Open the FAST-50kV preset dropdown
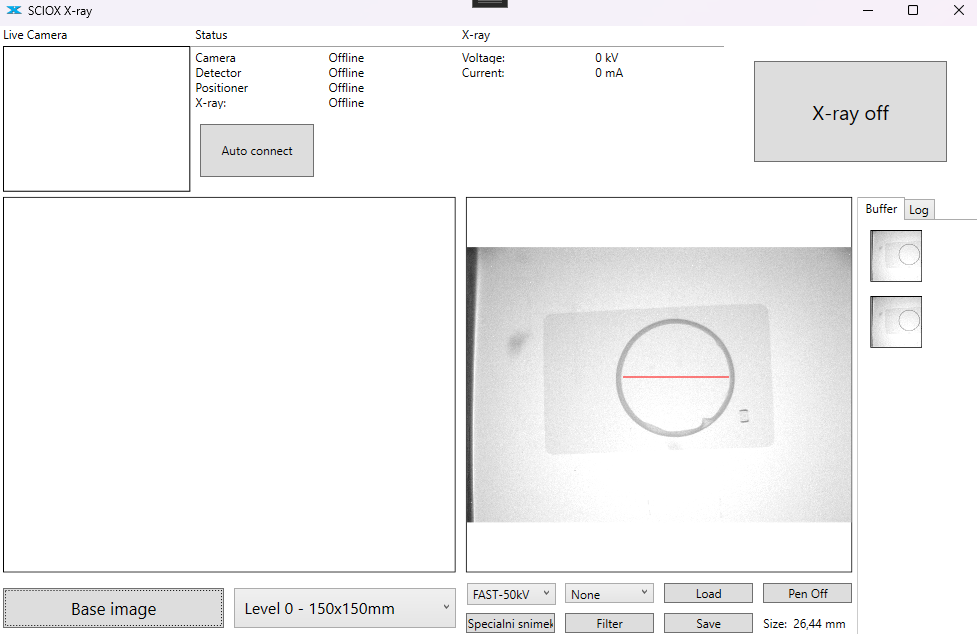 coord(510,594)
